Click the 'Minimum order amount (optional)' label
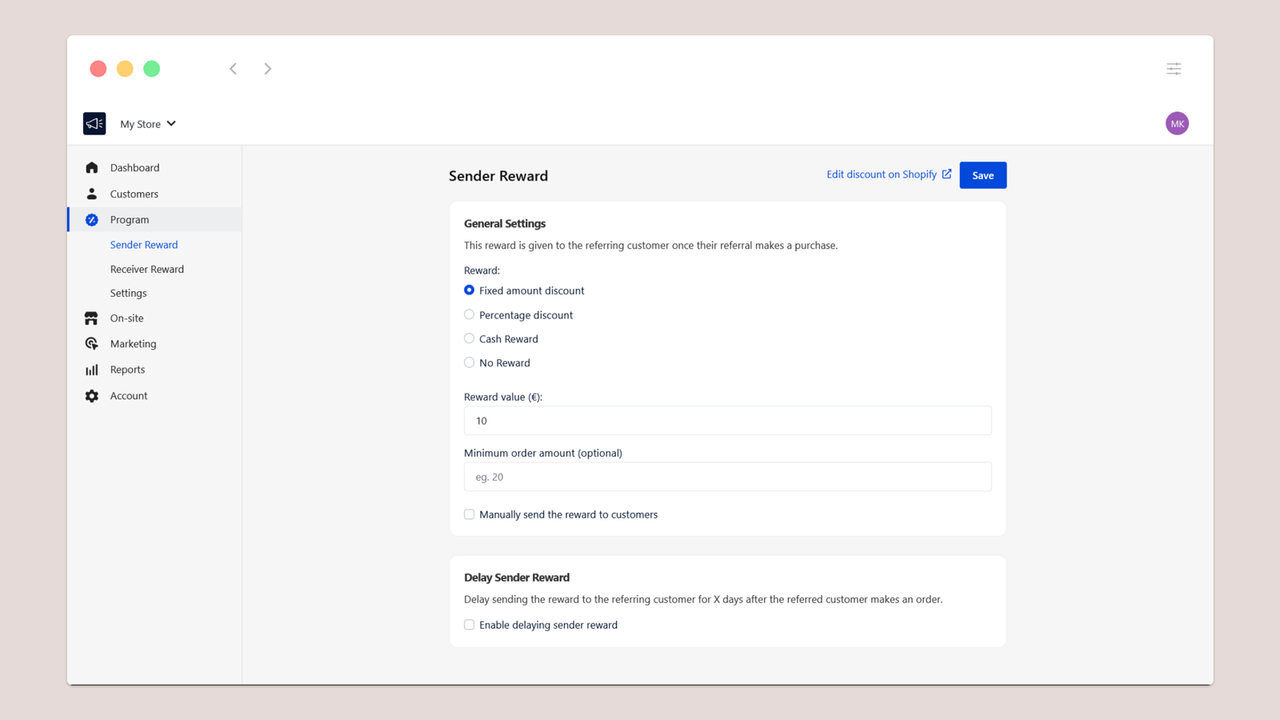Viewport: 1280px width, 720px height. pyautogui.click(x=543, y=453)
